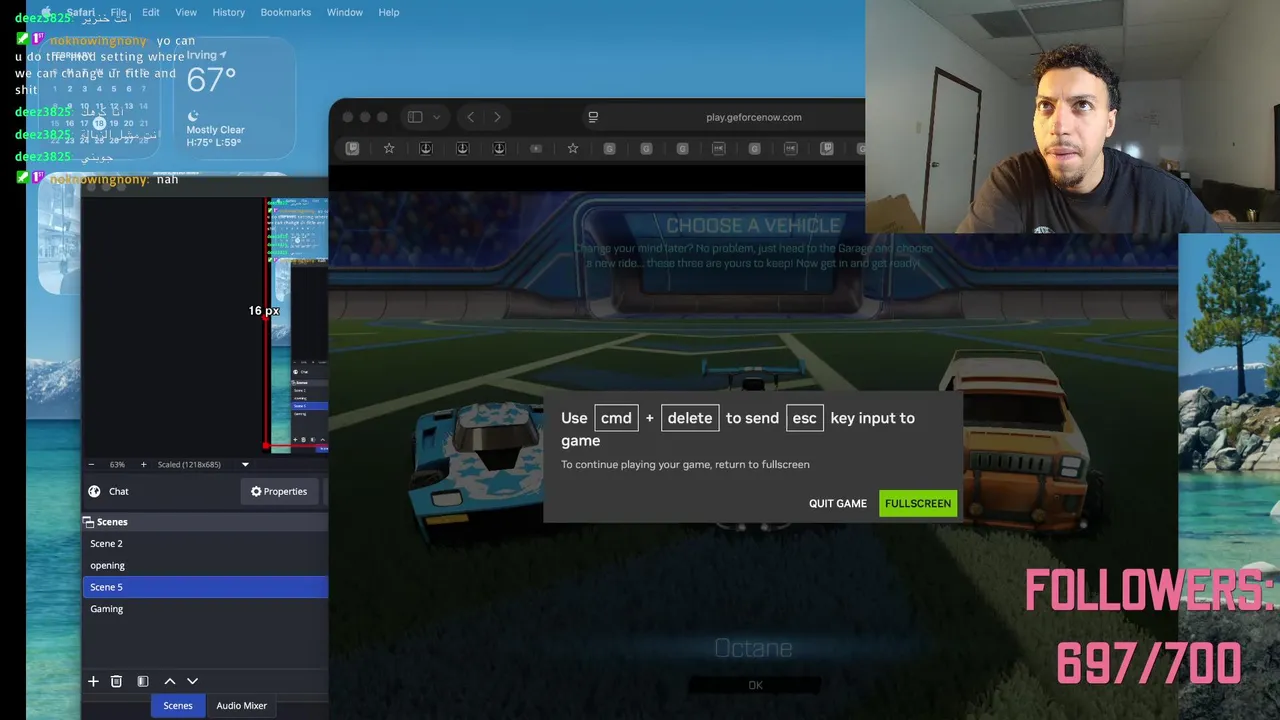Move scene up with the up arrow

click(x=170, y=681)
